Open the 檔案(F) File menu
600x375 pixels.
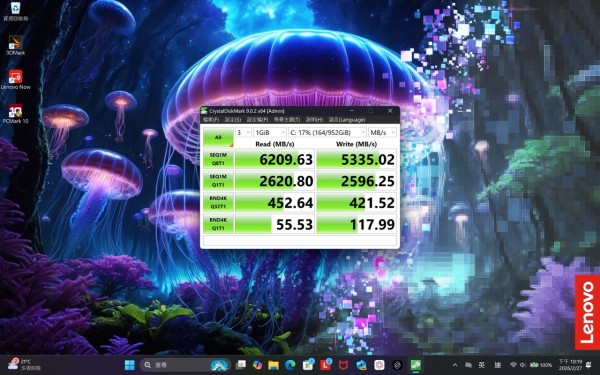(211, 120)
